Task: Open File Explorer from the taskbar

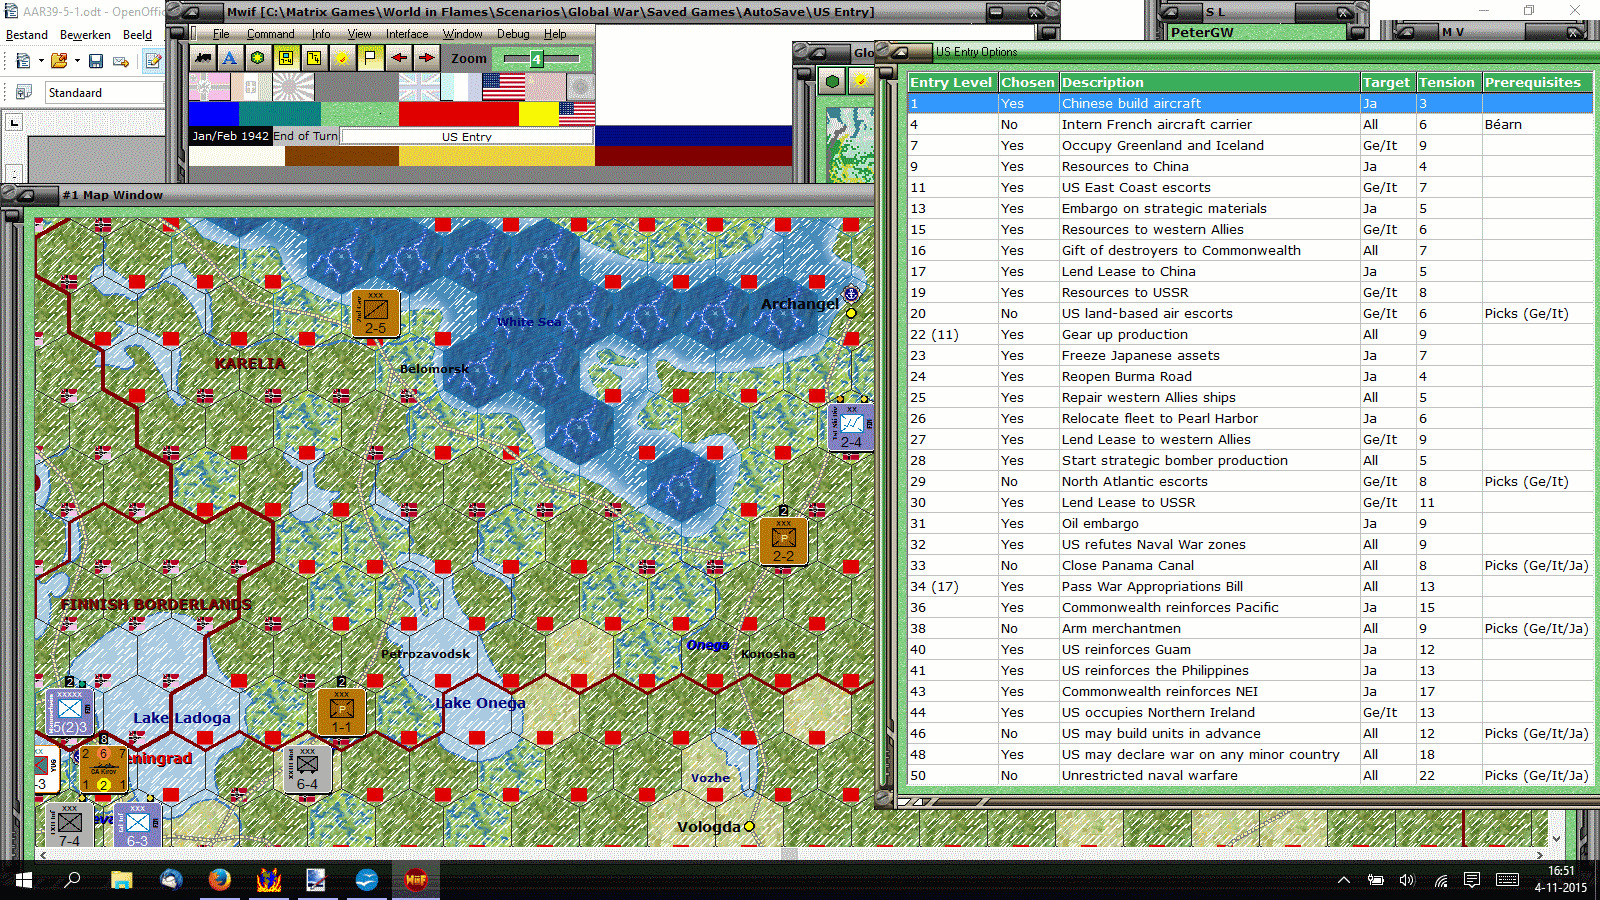Action: click(121, 880)
